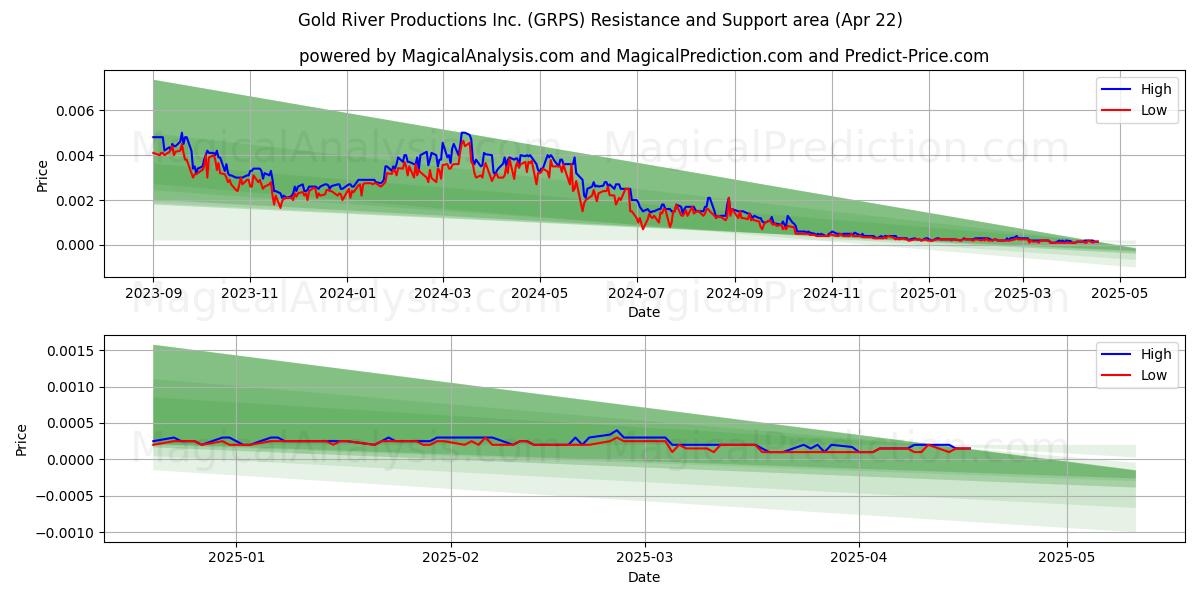Click the −0.0010 price tick label
This screenshot has height=600, width=1200.
click(65, 533)
